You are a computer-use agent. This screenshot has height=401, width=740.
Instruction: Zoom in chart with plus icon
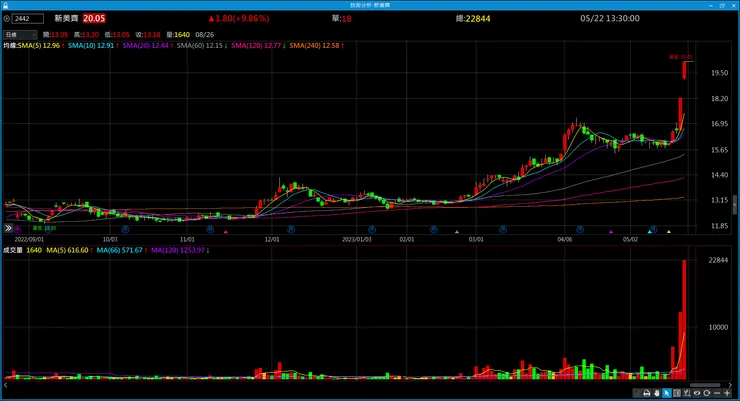[x=727, y=393]
